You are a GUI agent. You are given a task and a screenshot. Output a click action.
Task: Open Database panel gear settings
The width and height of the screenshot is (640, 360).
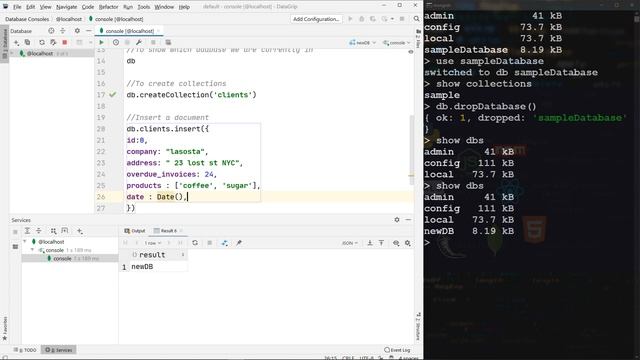77,31
